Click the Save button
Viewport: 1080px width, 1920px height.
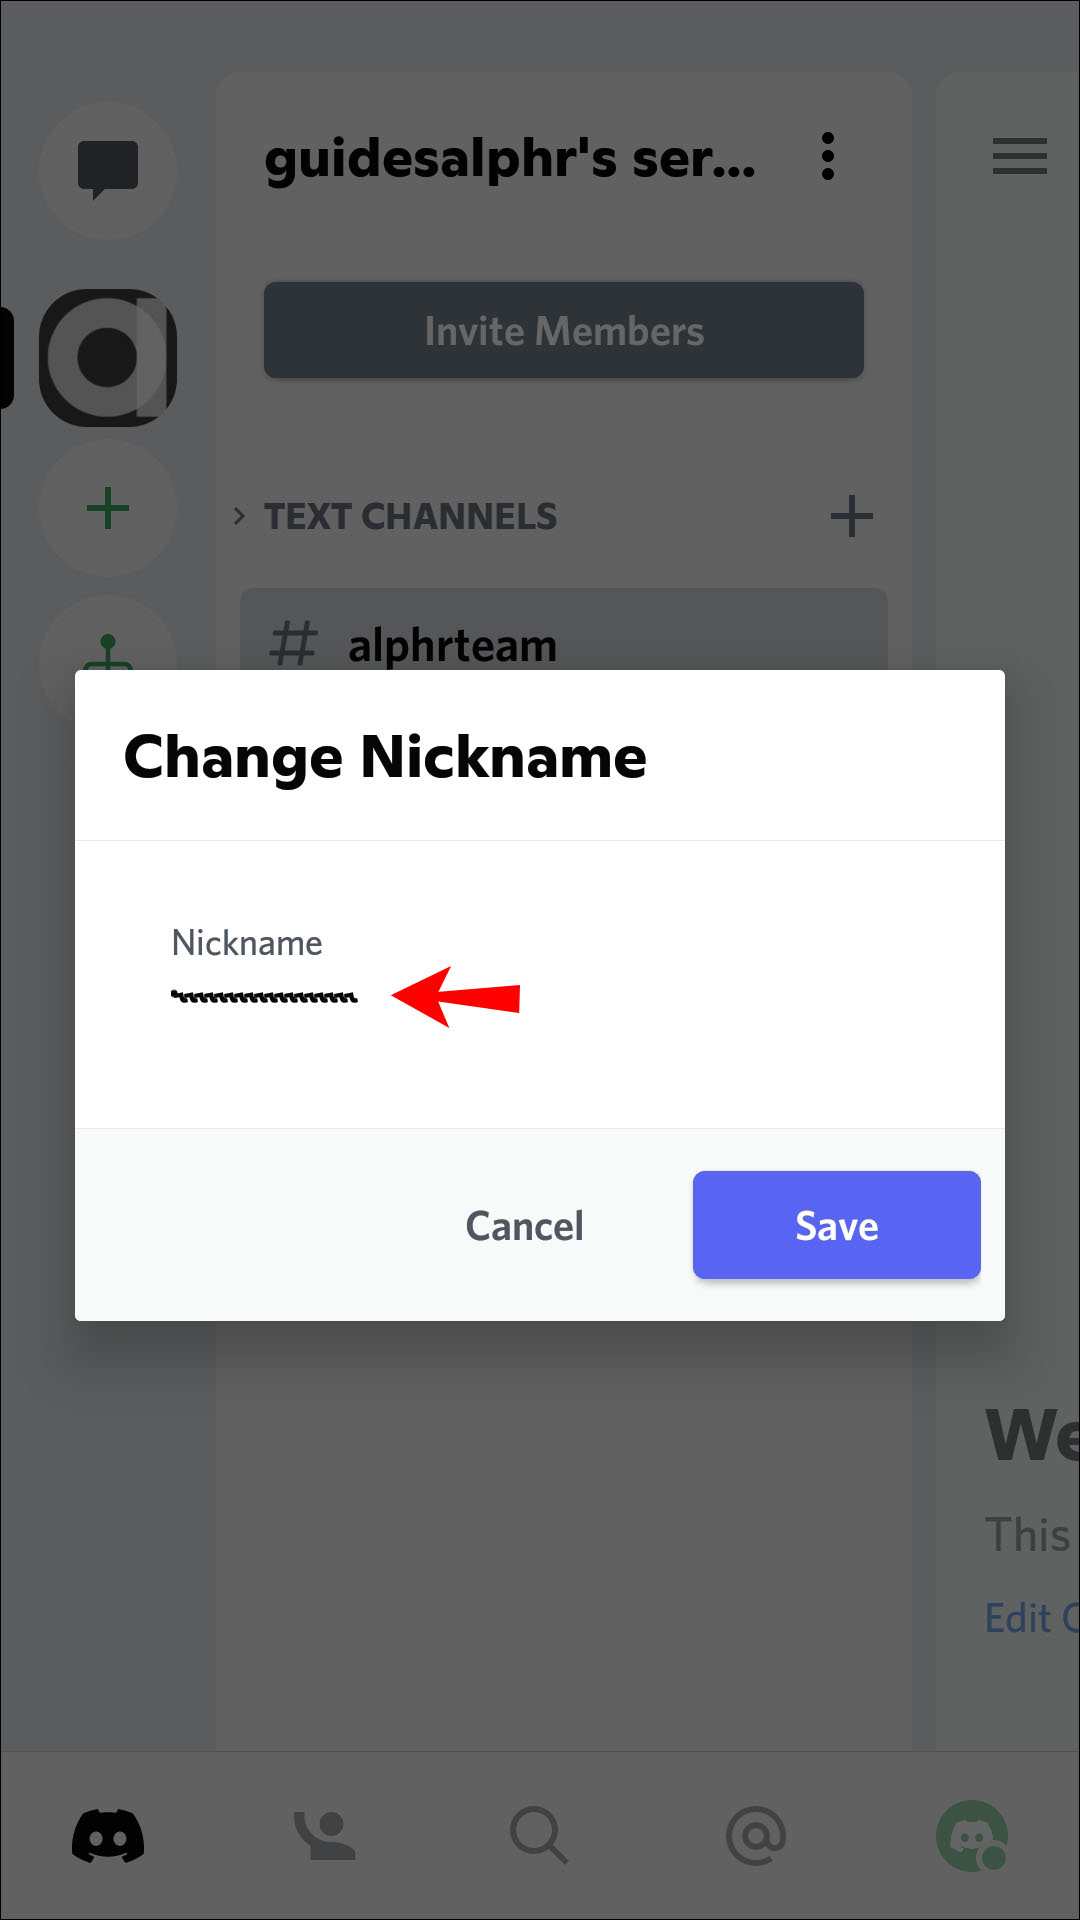(x=836, y=1225)
